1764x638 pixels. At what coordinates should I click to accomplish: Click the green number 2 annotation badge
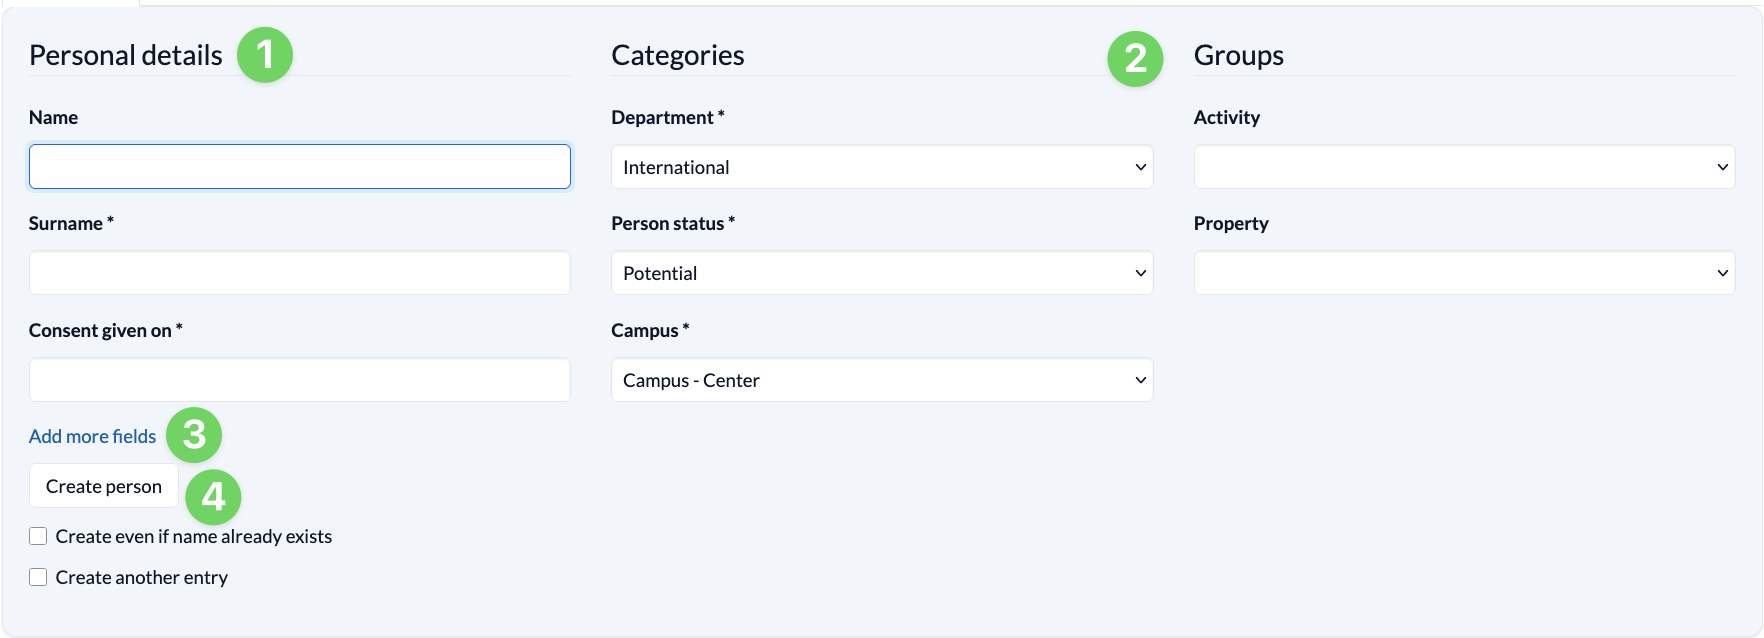(1135, 59)
